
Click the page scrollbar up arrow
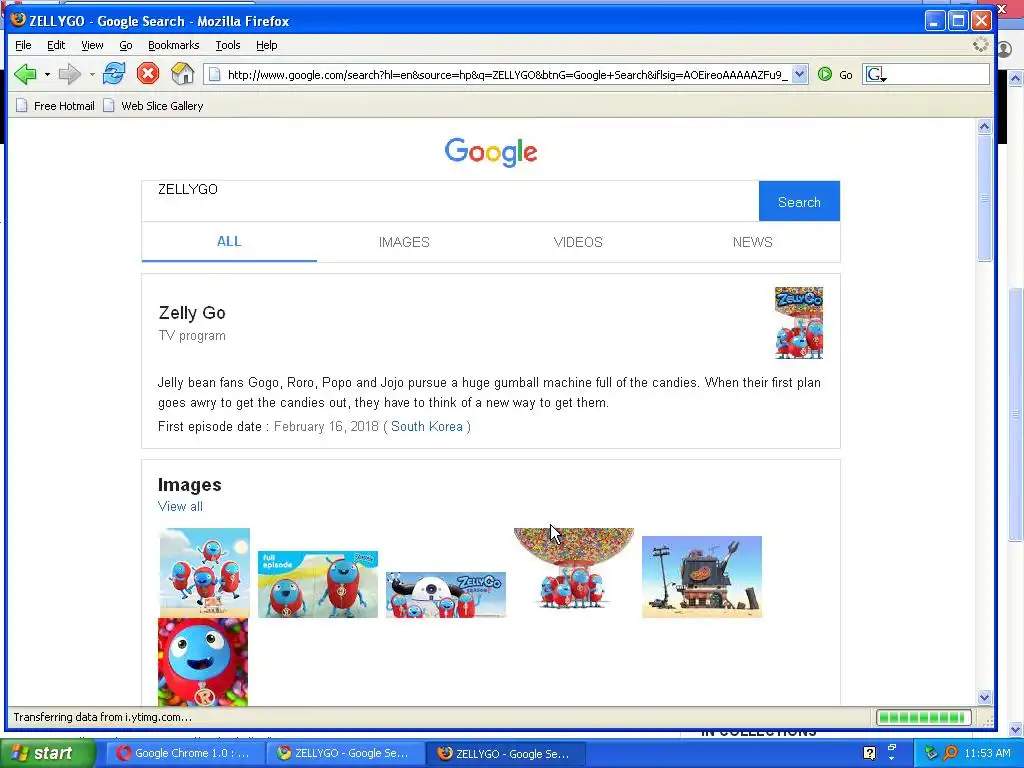(x=985, y=127)
